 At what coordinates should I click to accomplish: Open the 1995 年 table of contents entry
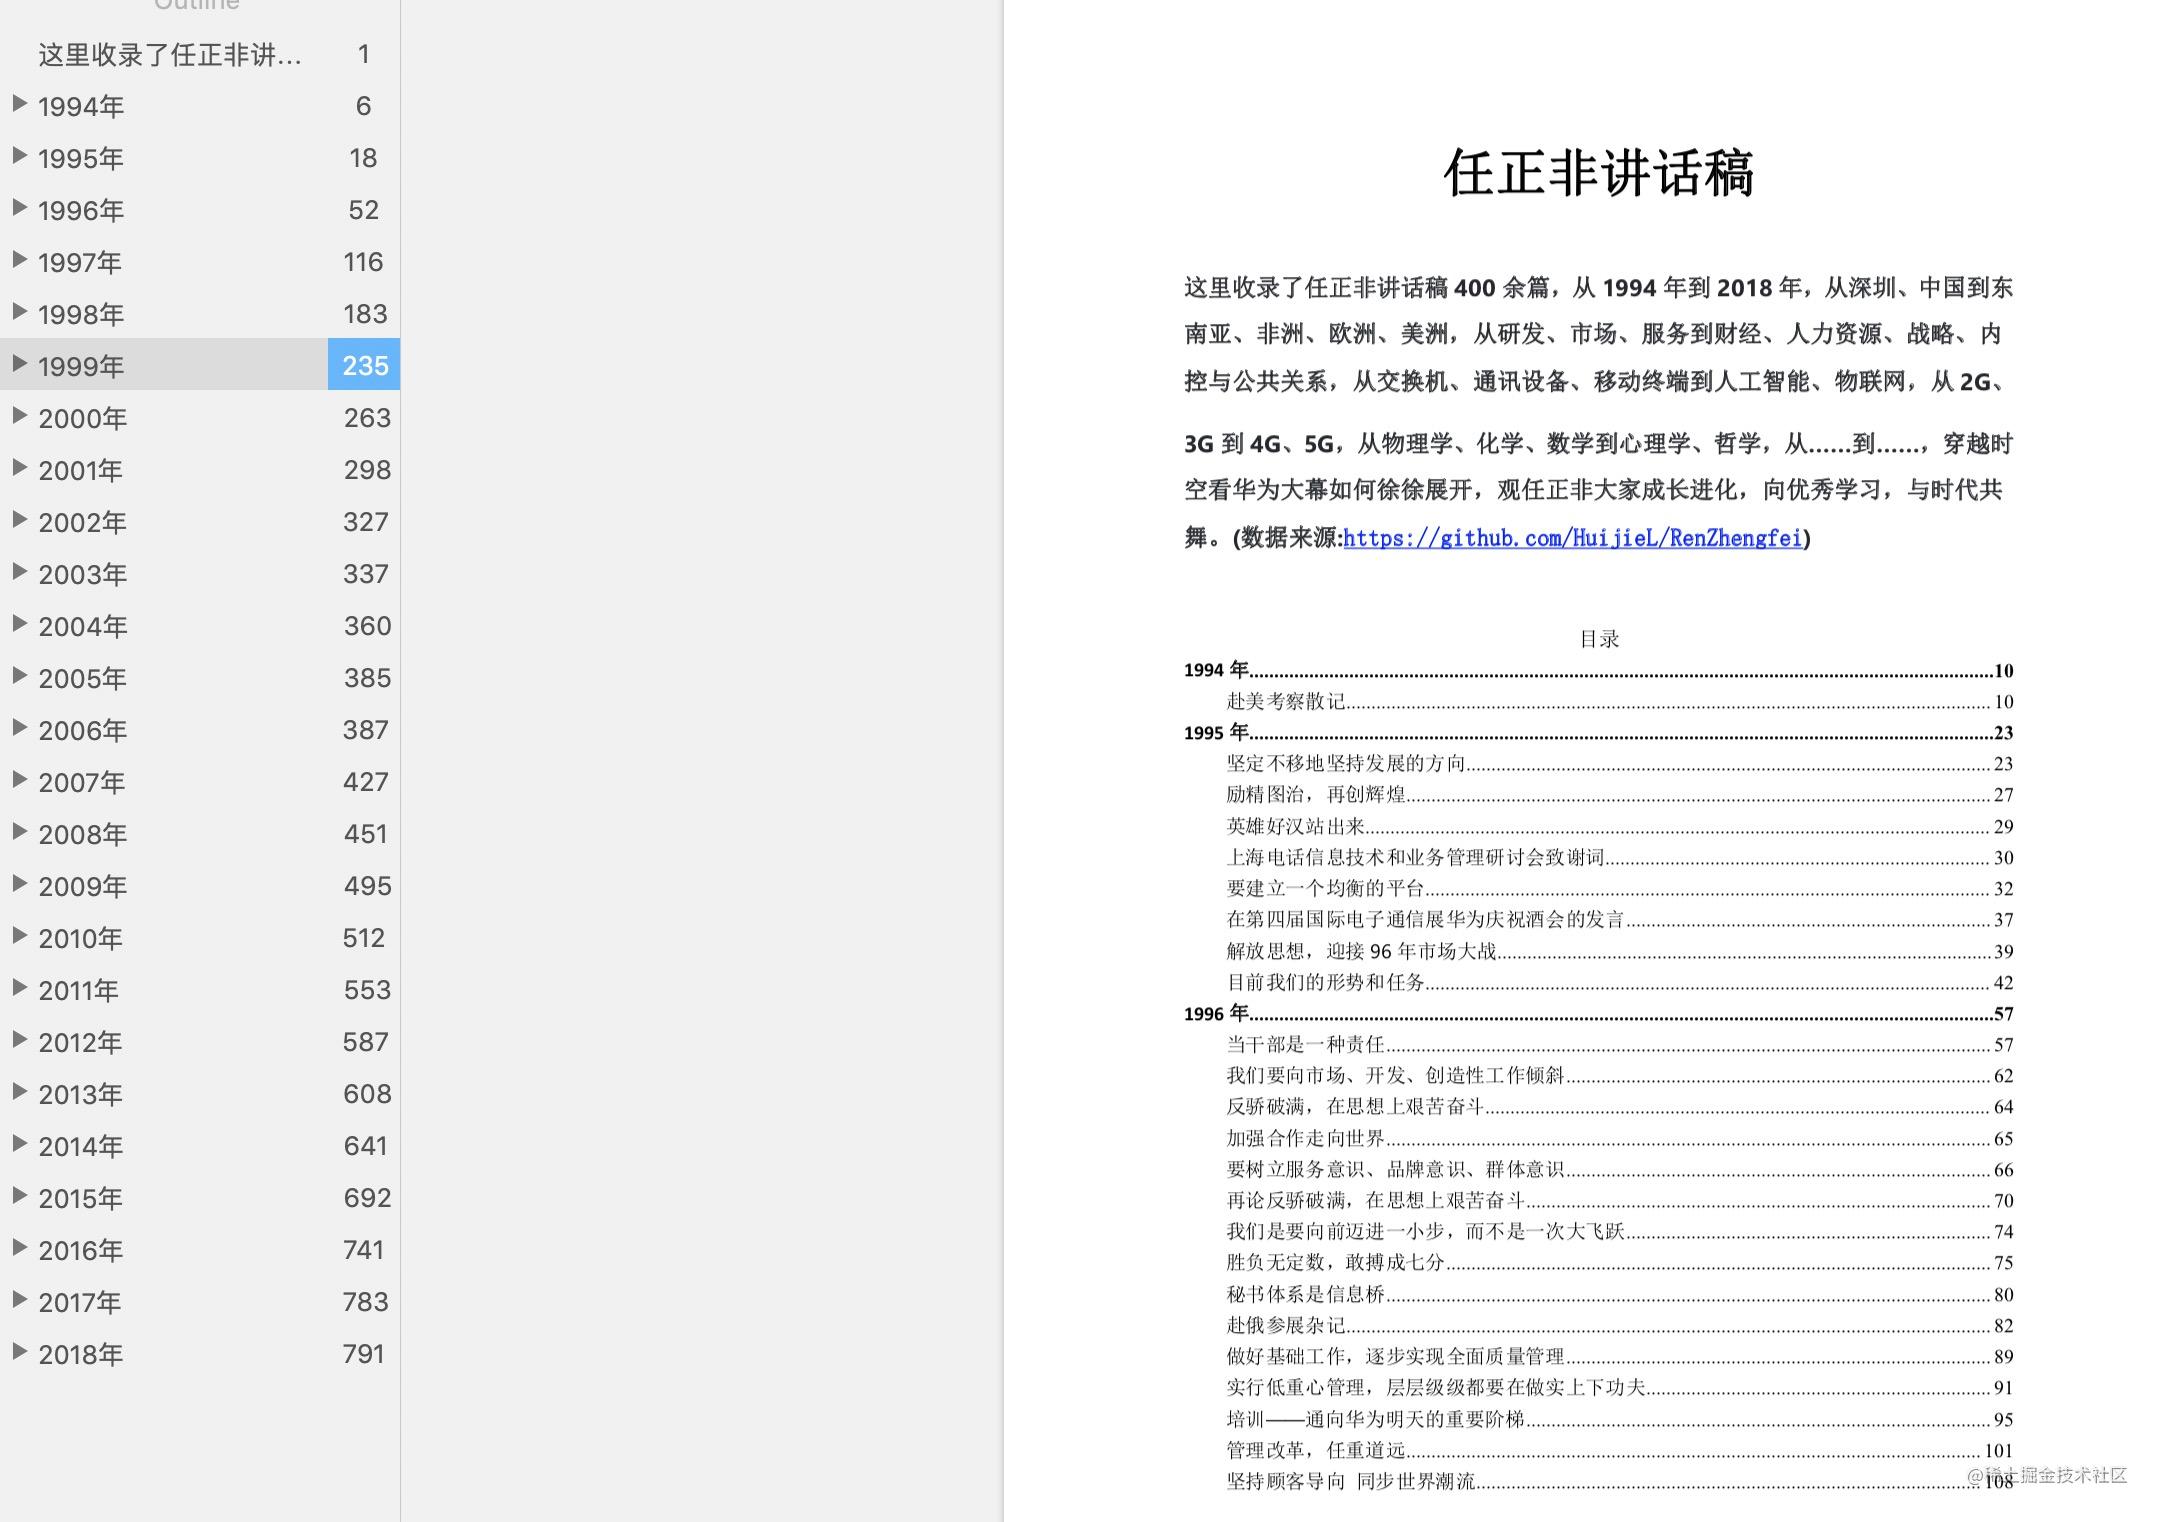point(1598,732)
